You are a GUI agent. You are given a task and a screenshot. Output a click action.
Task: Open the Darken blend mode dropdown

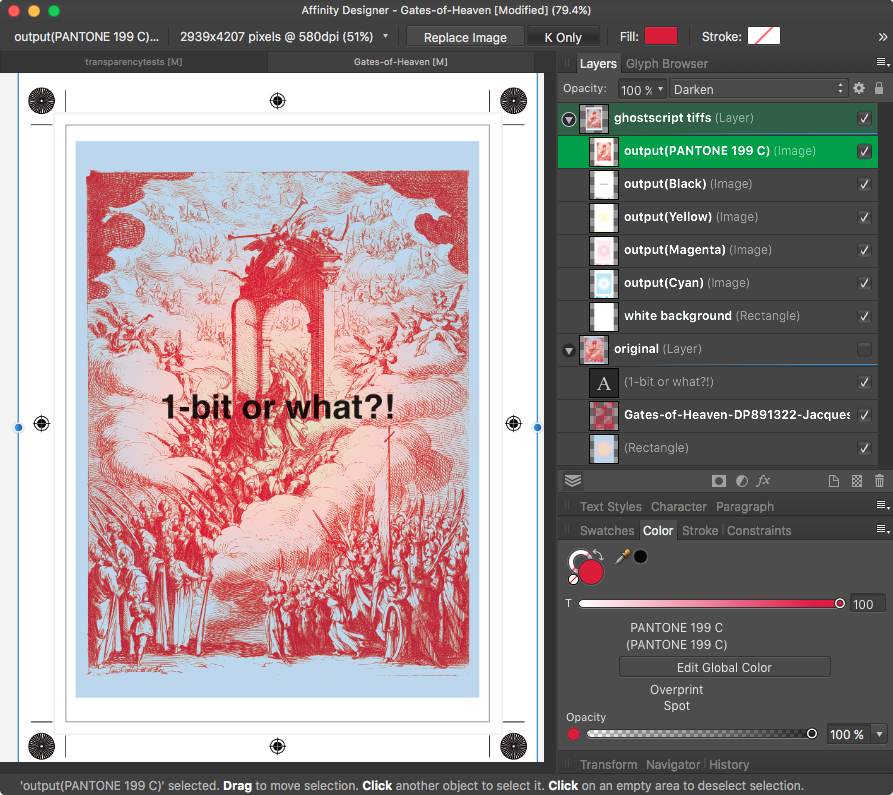tap(759, 89)
